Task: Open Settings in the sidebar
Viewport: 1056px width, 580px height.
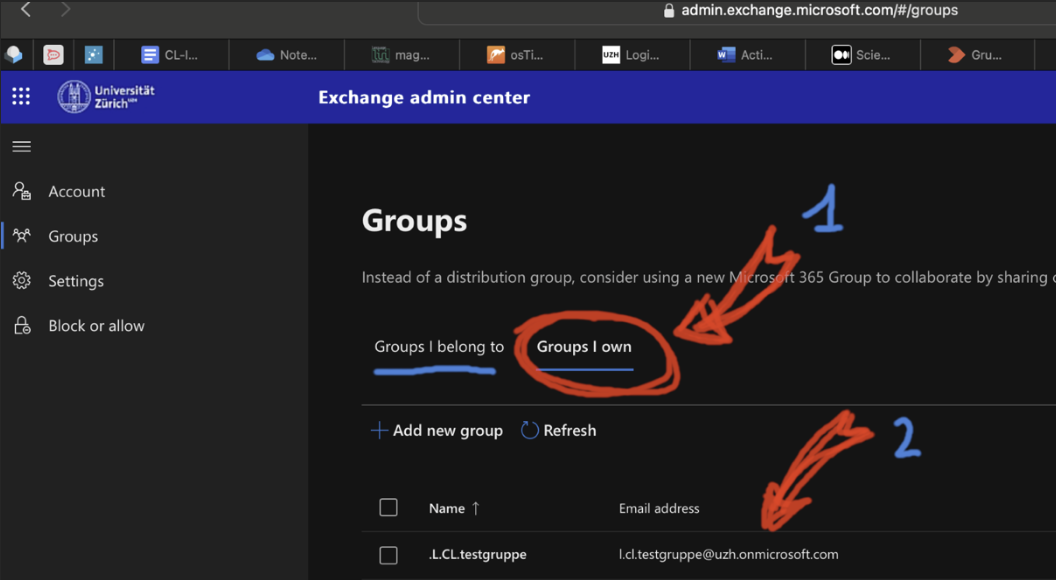Action: point(75,281)
